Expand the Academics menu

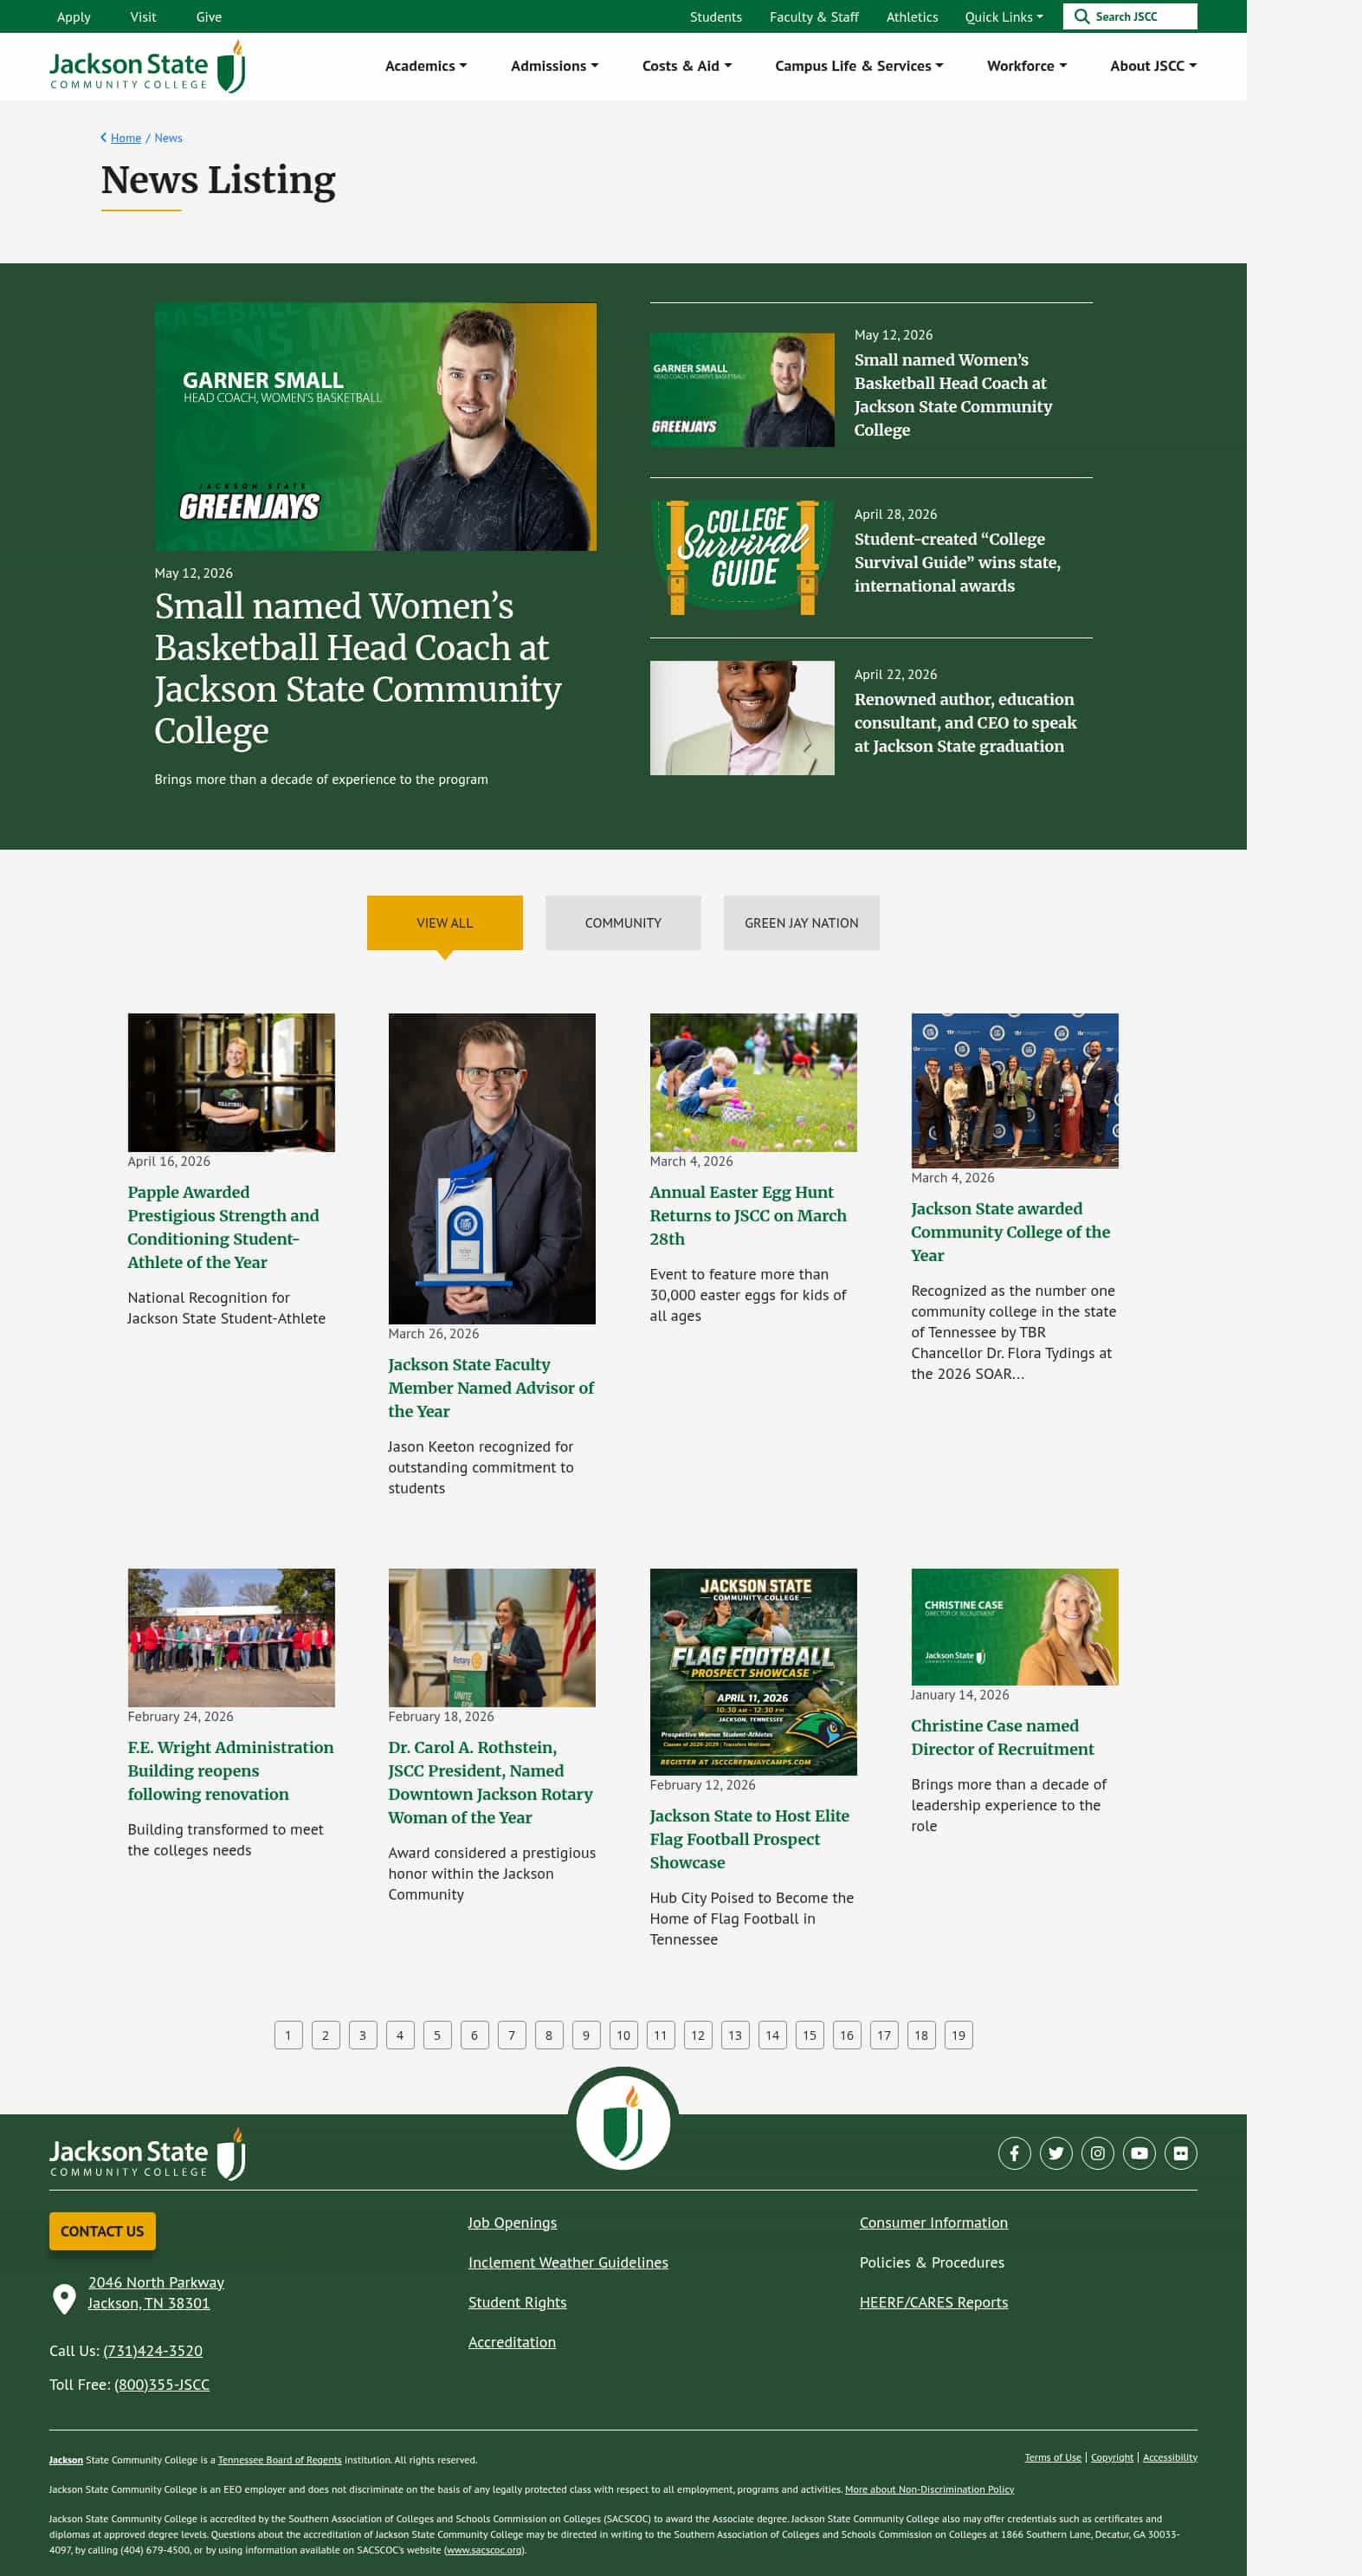coord(426,66)
